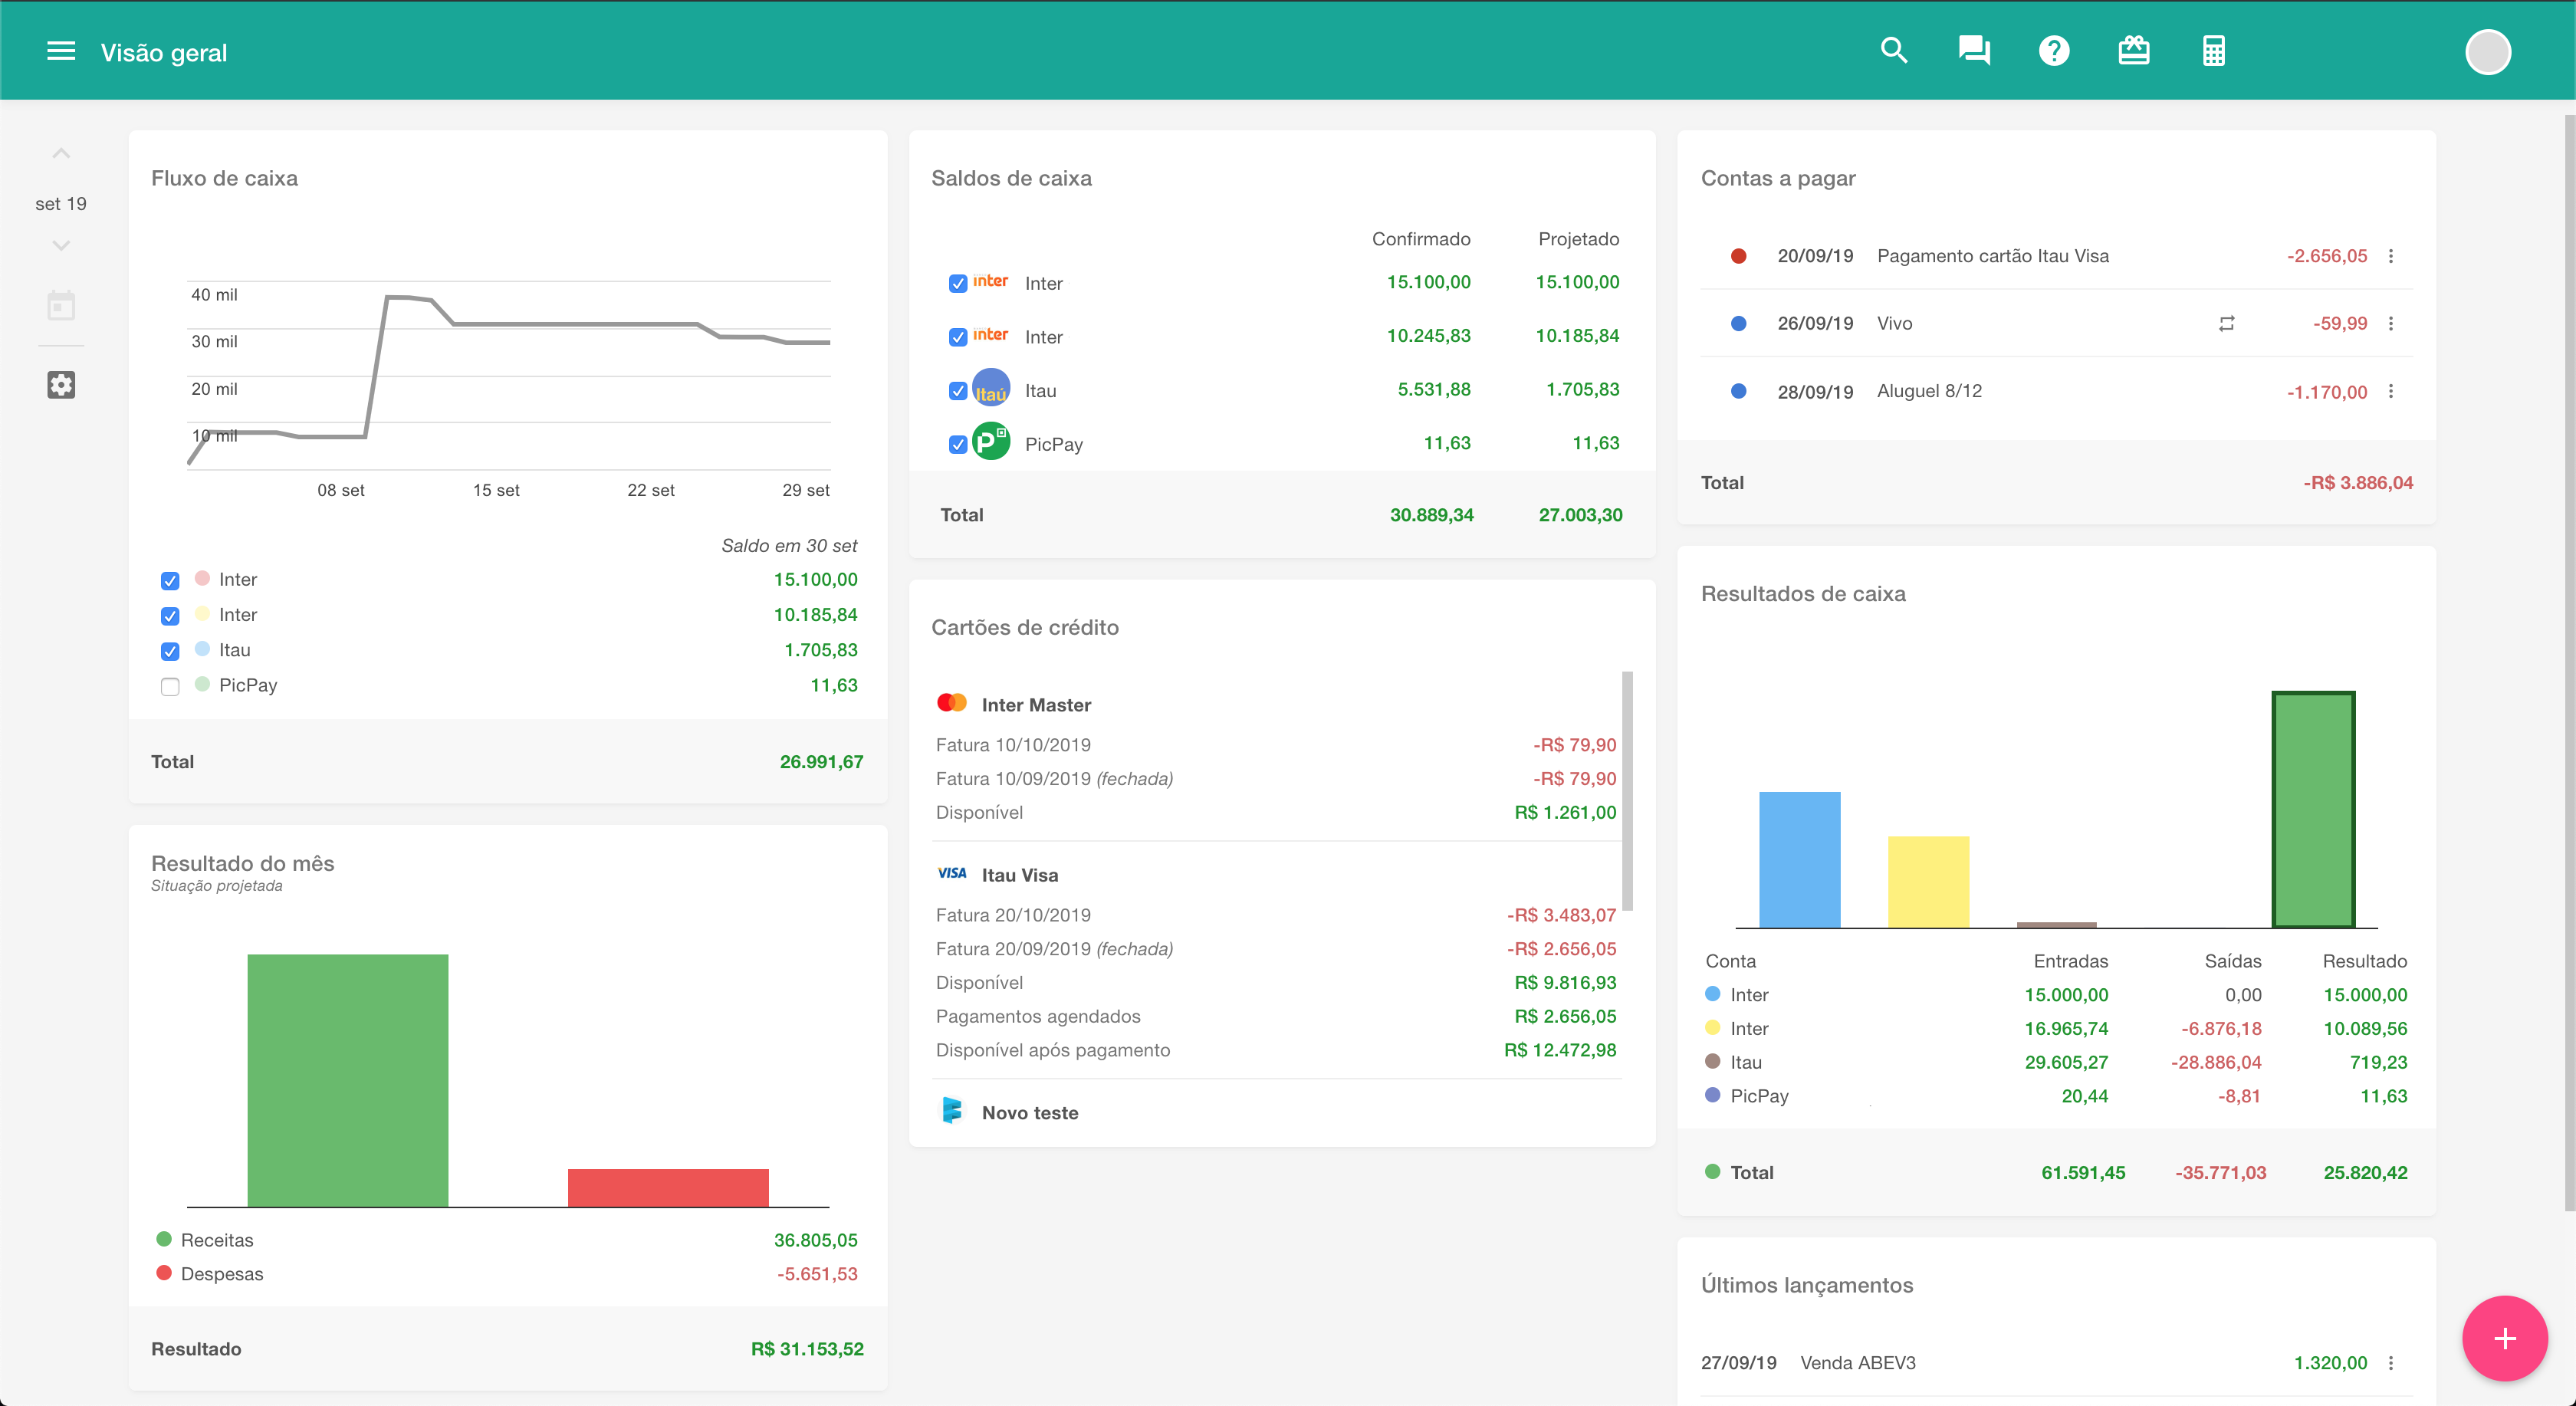Viewport: 2576px width, 1406px height.
Task: Click the recurrence icon on Vivo bill
Action: (x=2227, y=324)
